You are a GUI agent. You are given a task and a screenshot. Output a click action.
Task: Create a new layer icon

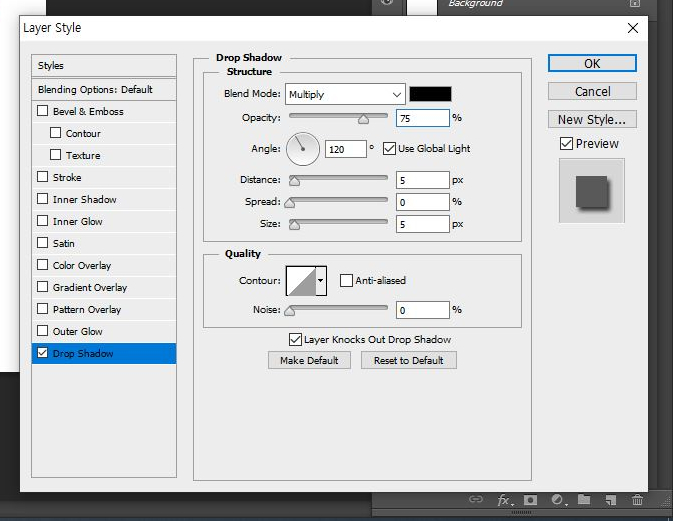[610, 500]
